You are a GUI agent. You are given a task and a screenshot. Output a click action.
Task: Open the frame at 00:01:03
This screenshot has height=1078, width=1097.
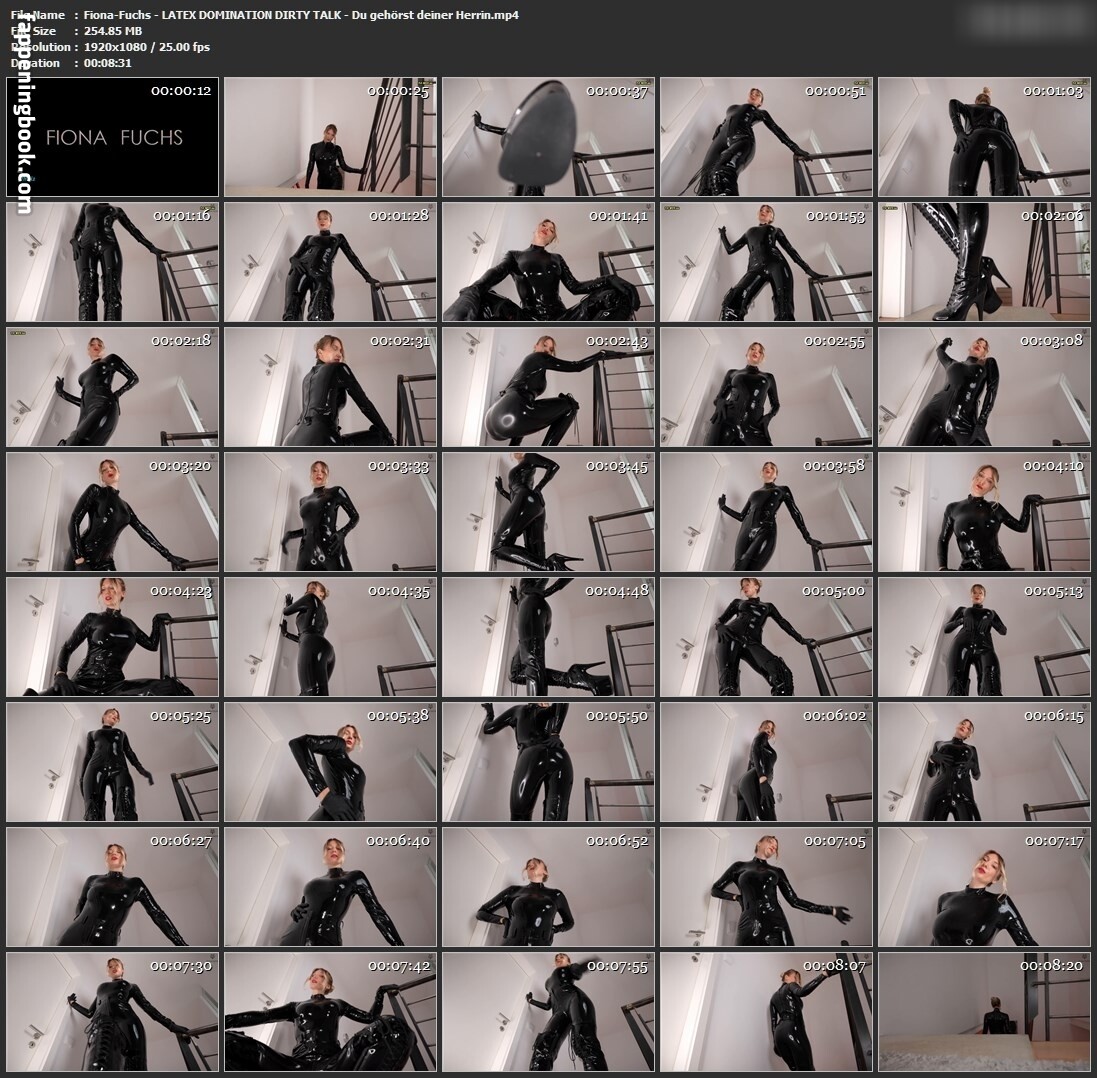click(984, 136)
